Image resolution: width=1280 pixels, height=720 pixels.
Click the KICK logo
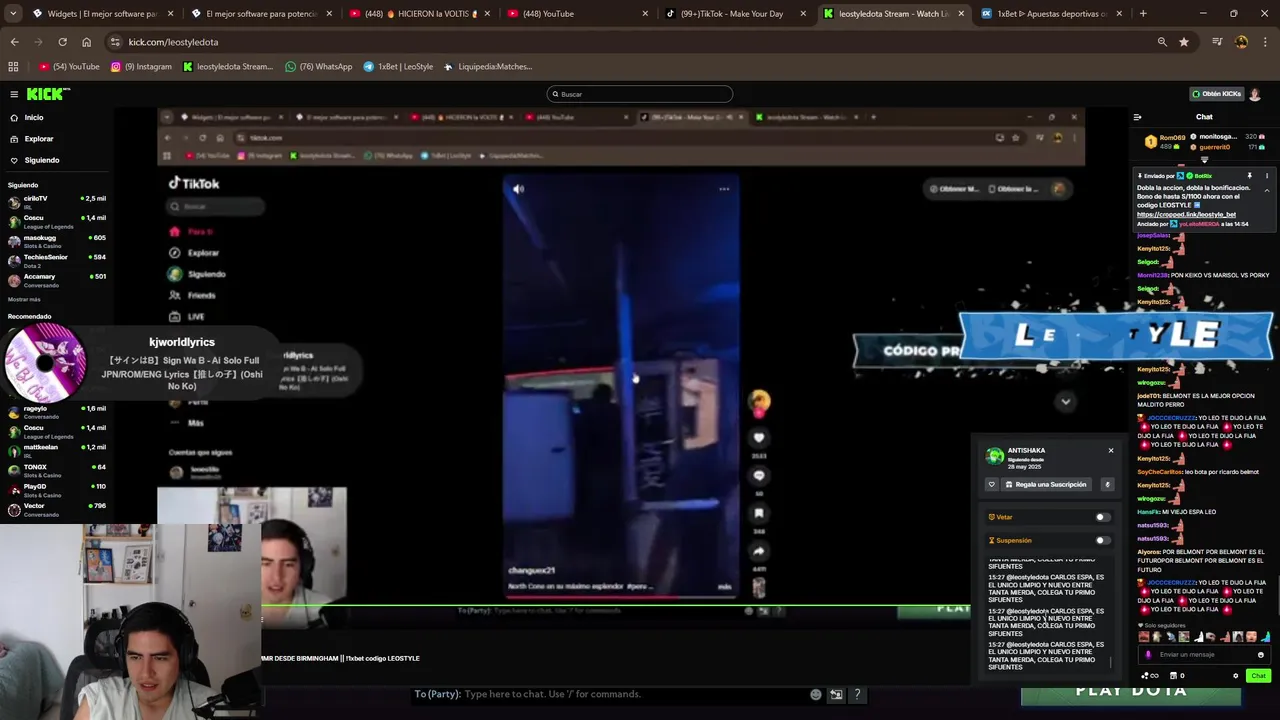click(48, 94)
